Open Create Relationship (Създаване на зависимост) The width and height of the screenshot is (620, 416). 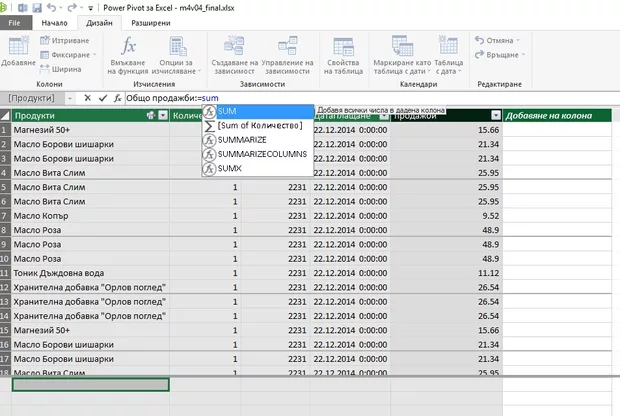click(x=234, y=47)
